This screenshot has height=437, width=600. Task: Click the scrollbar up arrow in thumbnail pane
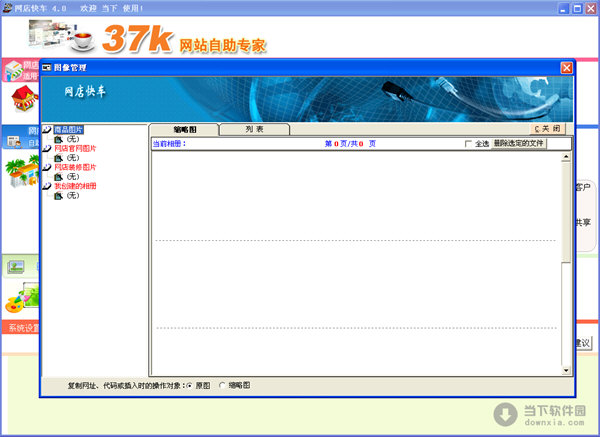point(566,157)
